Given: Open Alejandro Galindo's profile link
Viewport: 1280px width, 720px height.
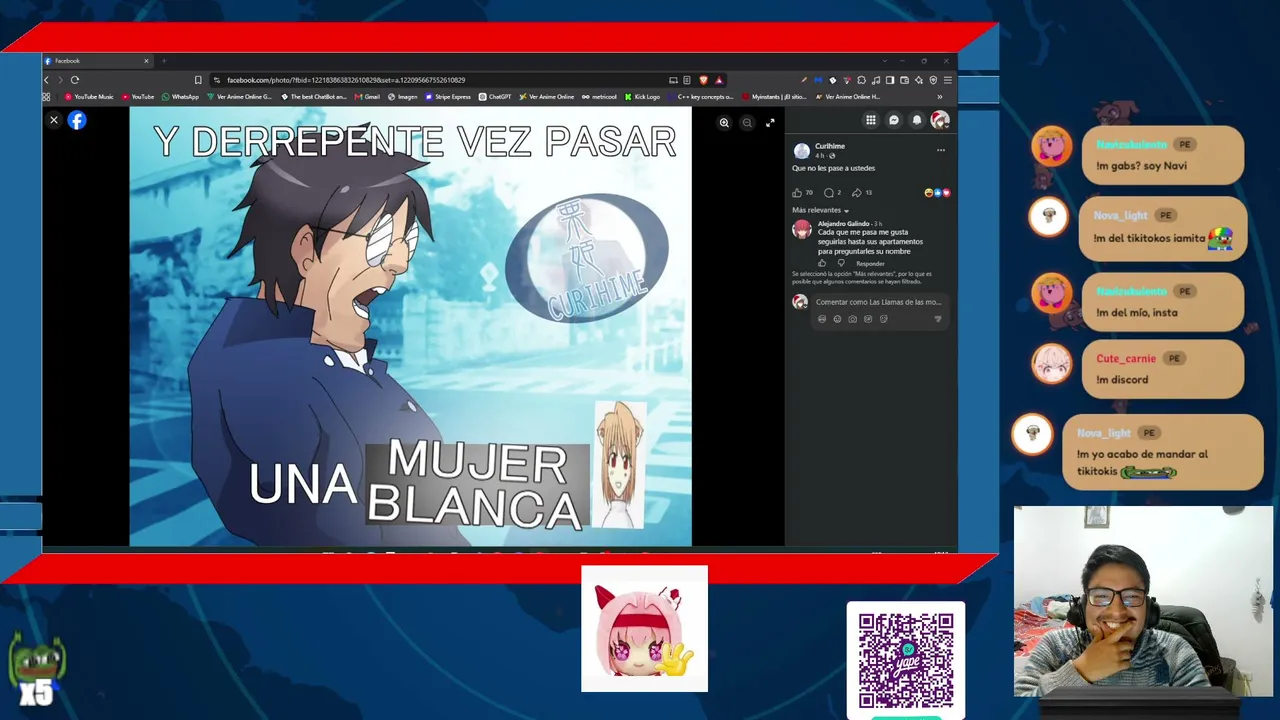Looking at the screenshot, I should tap(844, 224).
